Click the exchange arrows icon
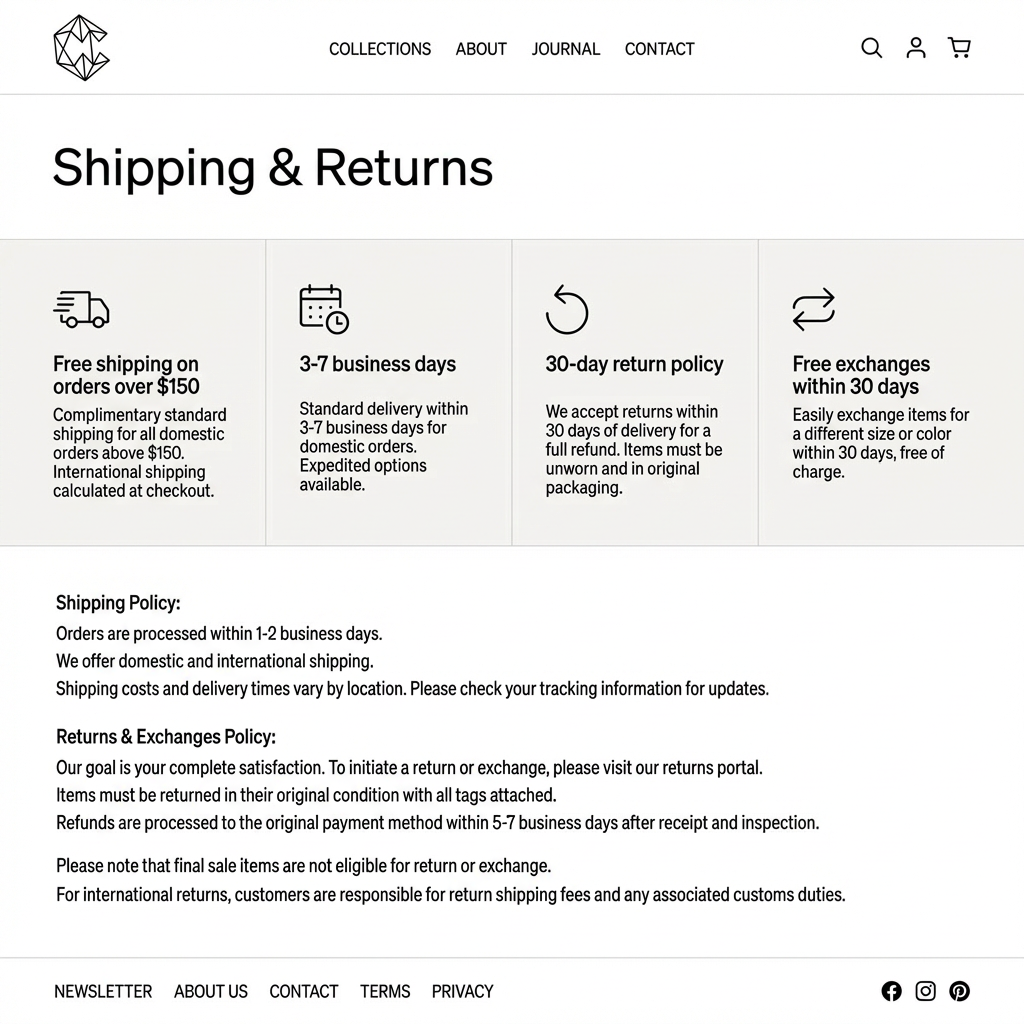 (813, 309)
